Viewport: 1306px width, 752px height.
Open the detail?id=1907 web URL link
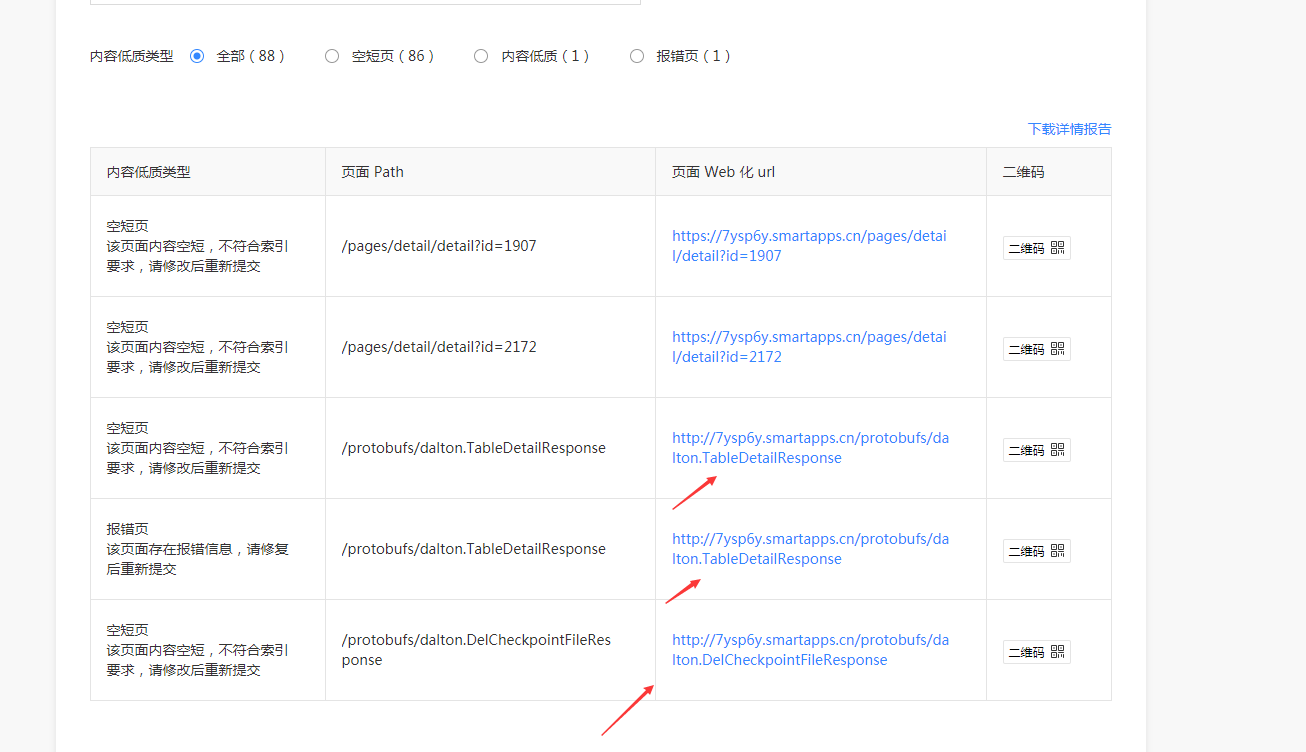[809, 246]
